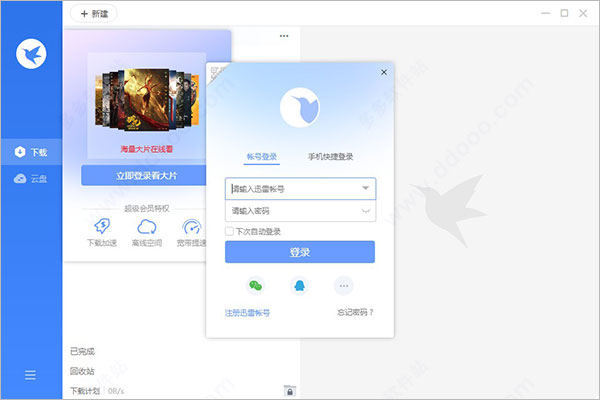The width and height of the screenshot is (600, 400).
Task: Click the private folder lock icon
Action: pyautogui.click(x=290, y=391)
